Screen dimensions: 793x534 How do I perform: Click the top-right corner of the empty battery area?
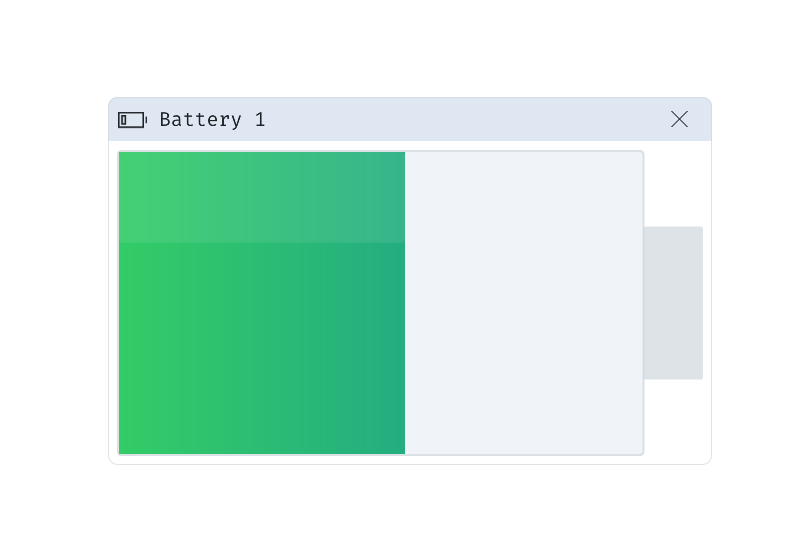640,154
